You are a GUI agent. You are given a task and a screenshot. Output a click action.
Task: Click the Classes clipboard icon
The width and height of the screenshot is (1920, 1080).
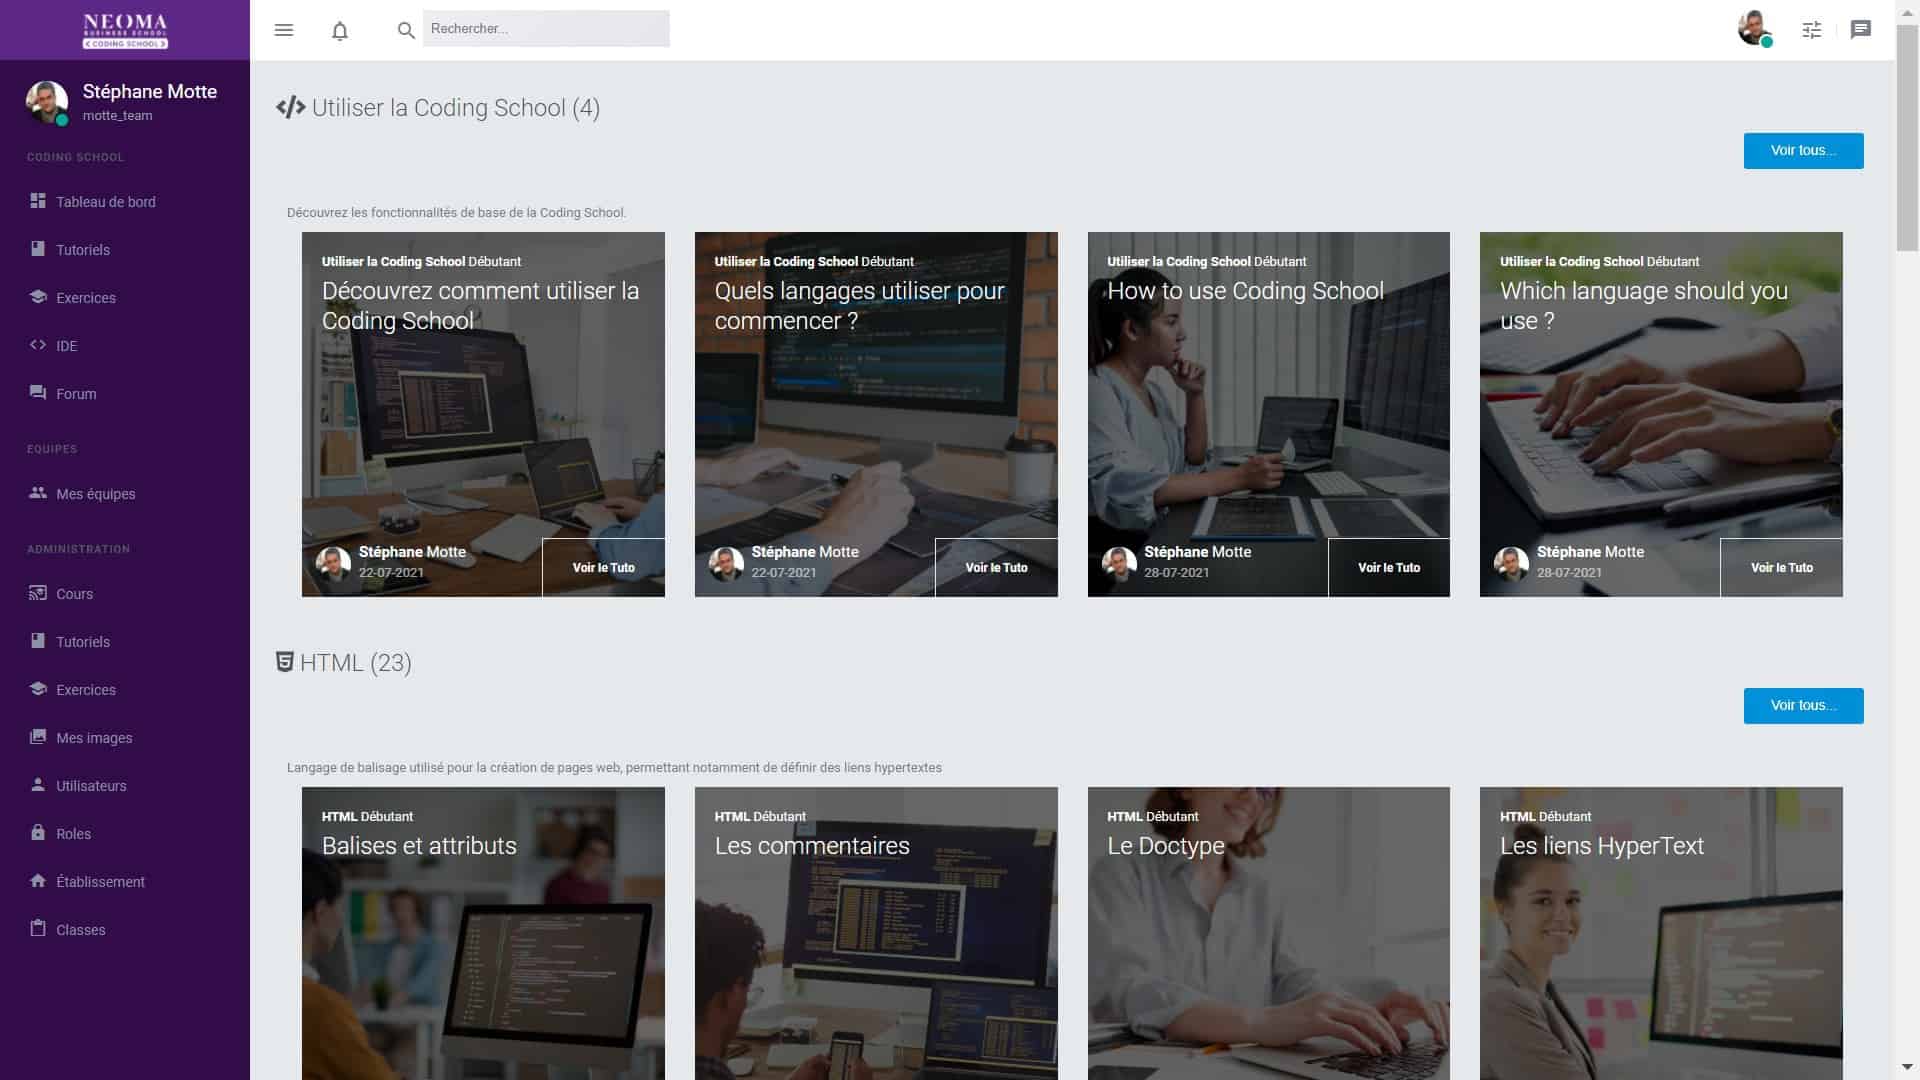click(x=38, y=928)
